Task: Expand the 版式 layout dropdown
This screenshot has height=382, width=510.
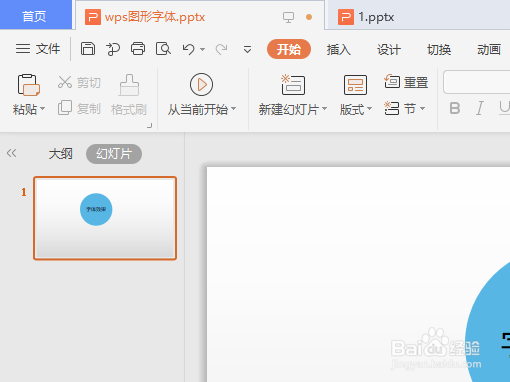Action: [x=369, y=109]
